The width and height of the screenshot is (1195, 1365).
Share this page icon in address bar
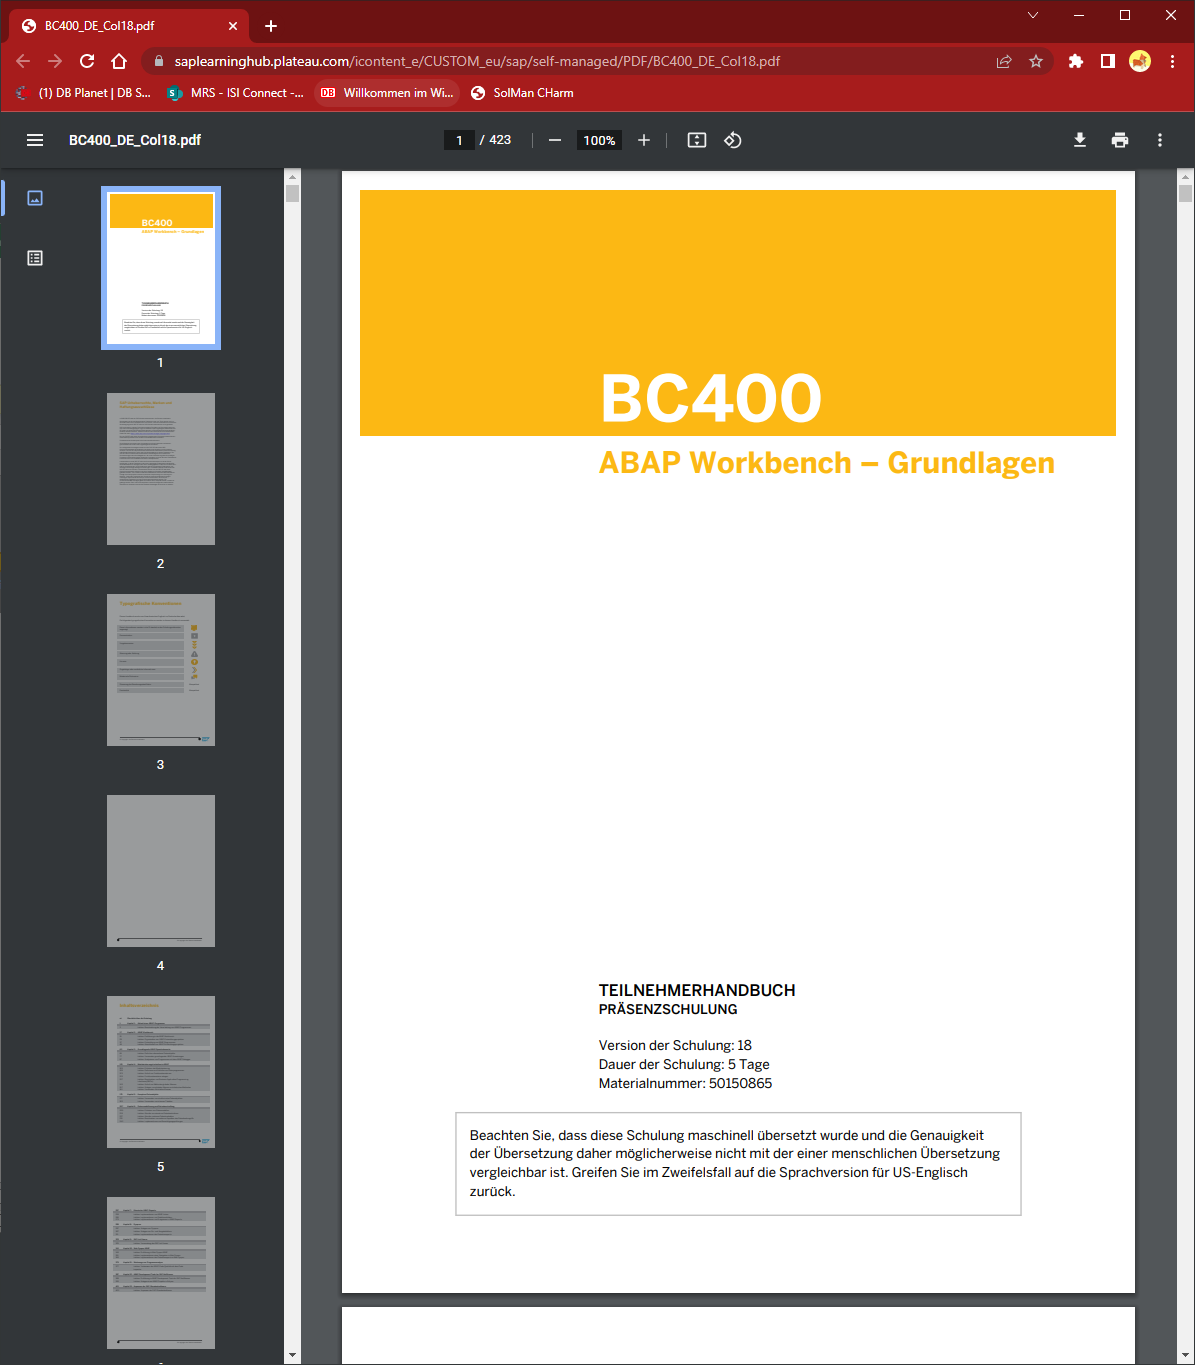tap(1004, 61)
